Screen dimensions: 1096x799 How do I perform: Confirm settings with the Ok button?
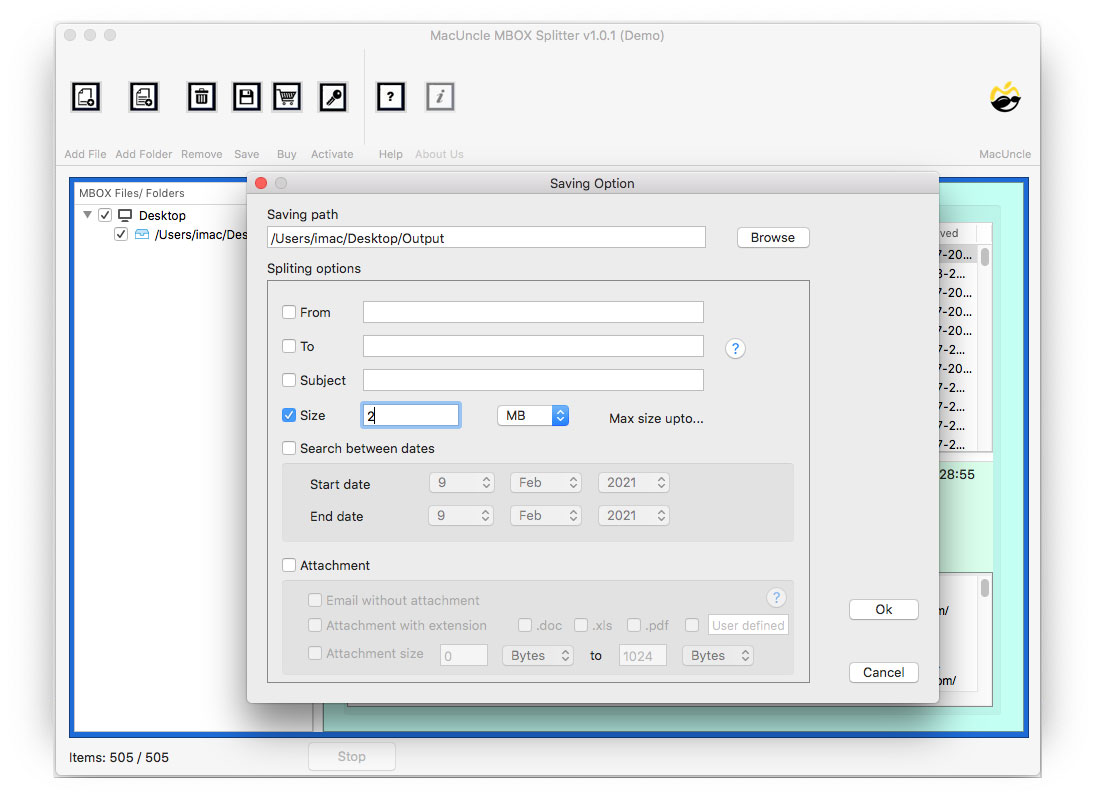[x=883, y=609]
